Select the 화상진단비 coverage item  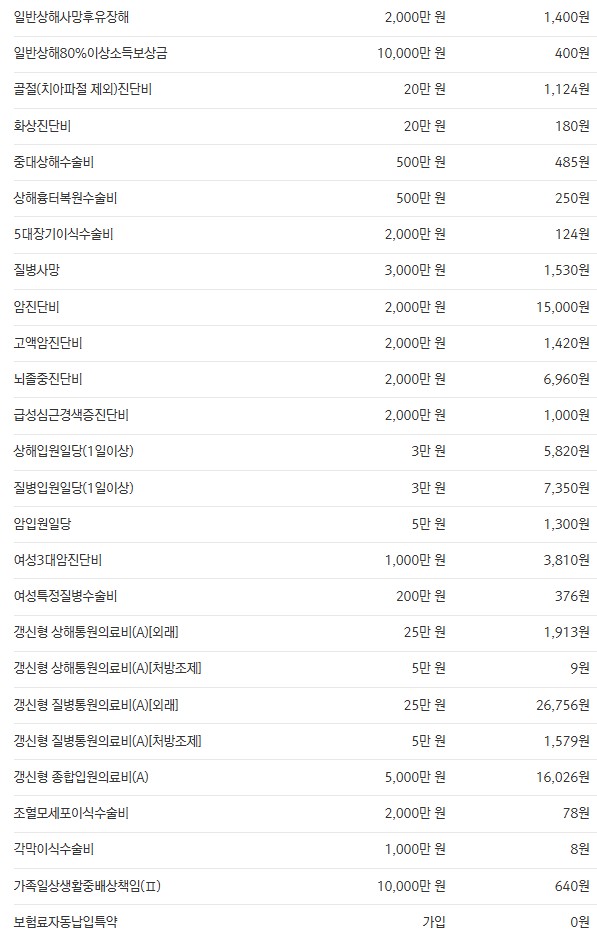42,126
